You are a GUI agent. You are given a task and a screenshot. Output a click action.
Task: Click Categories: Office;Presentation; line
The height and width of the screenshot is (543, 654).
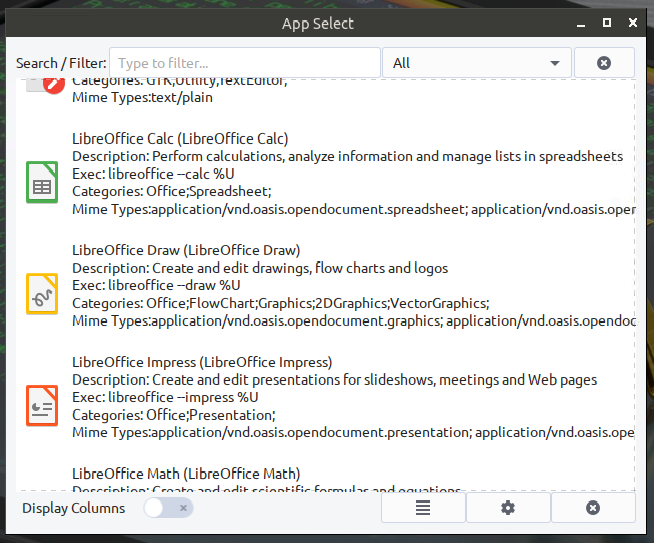pyautogui.click(x=174, y=415)
